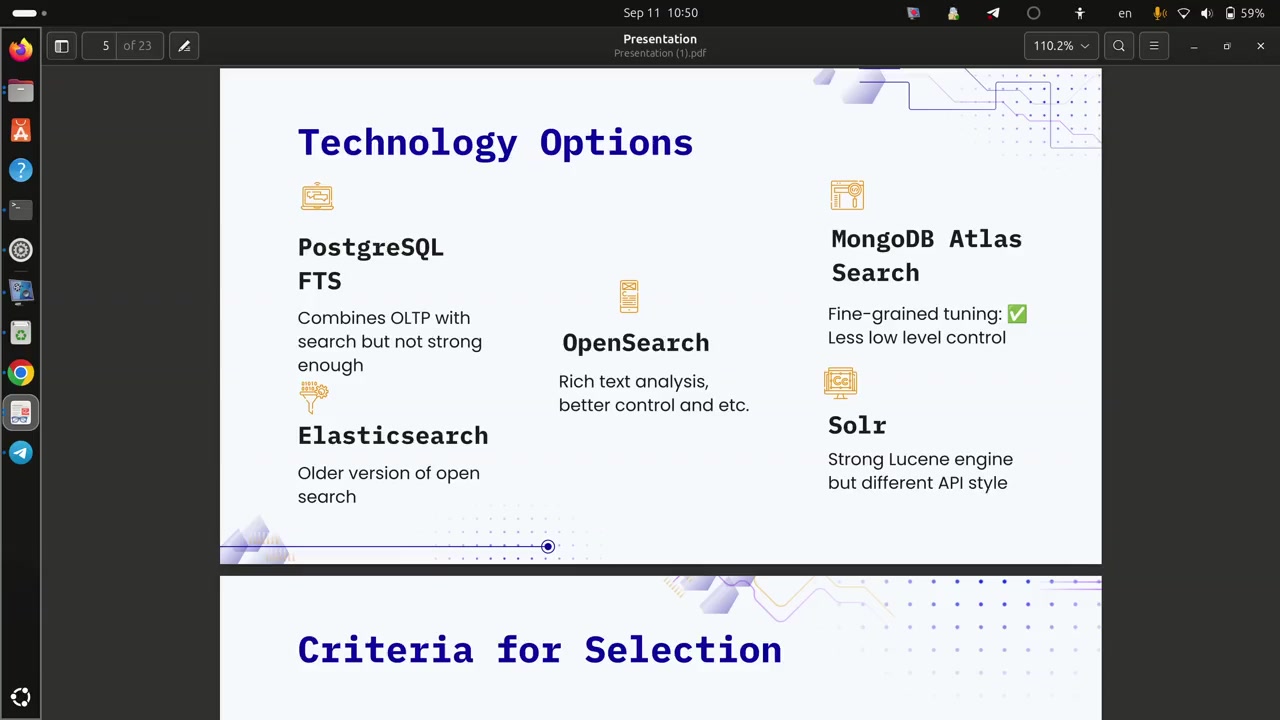Click the orange microphone indicator
The width and height of the screenshot is (1280, 720).
coord(1160,13)
